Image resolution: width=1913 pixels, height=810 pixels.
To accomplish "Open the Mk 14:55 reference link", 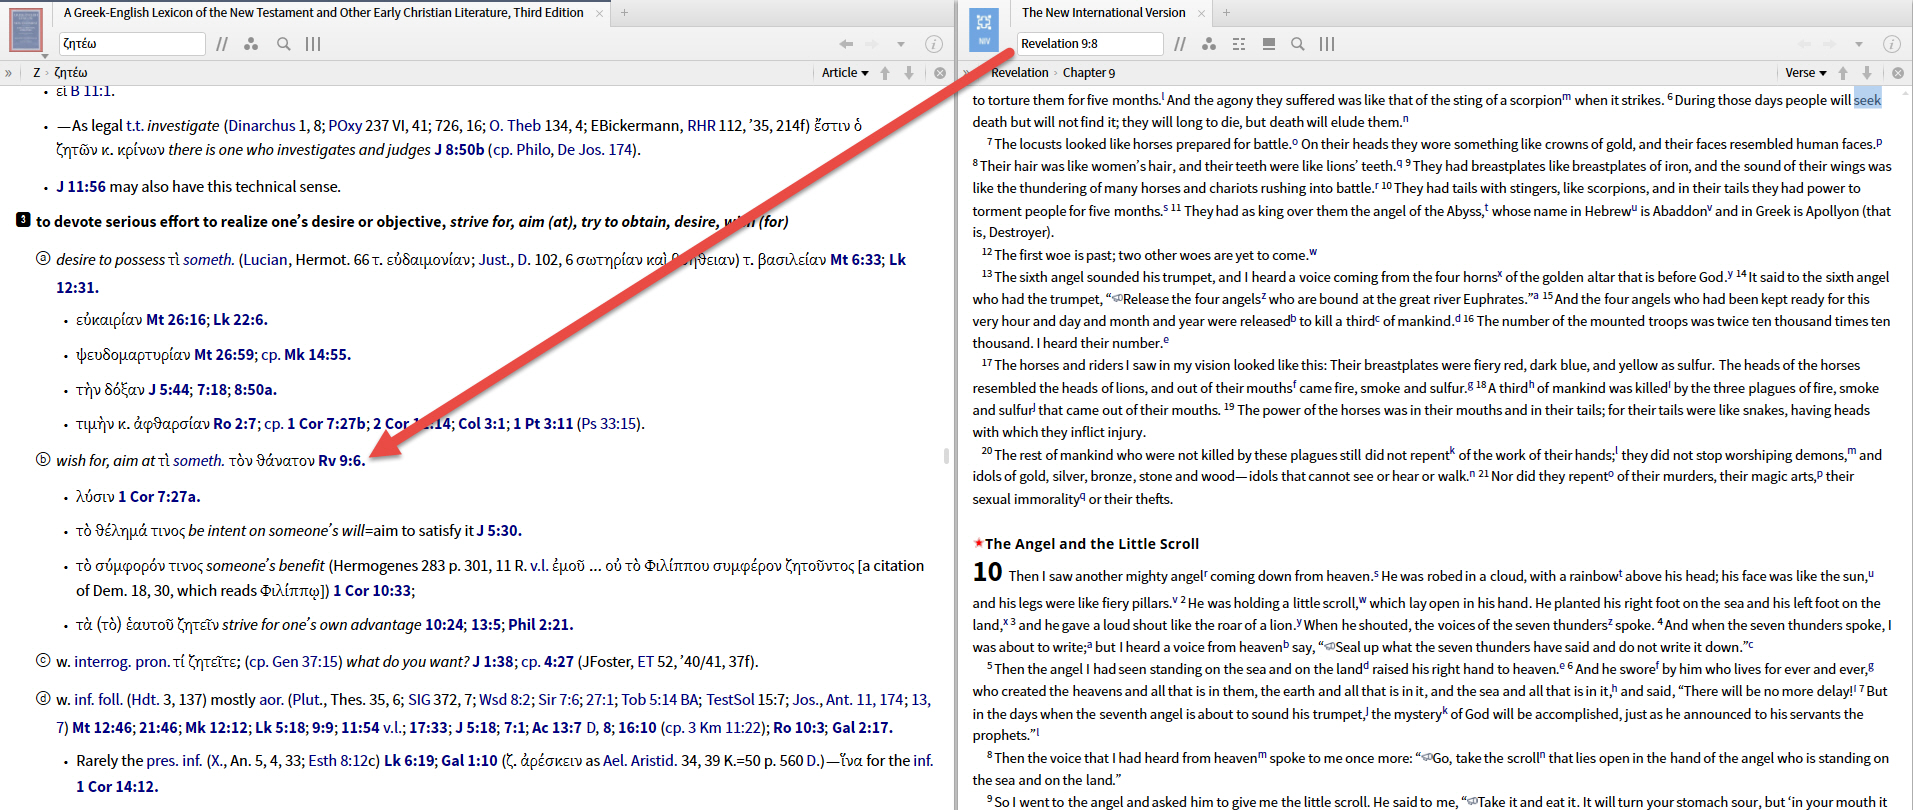I will click(317, 355).
